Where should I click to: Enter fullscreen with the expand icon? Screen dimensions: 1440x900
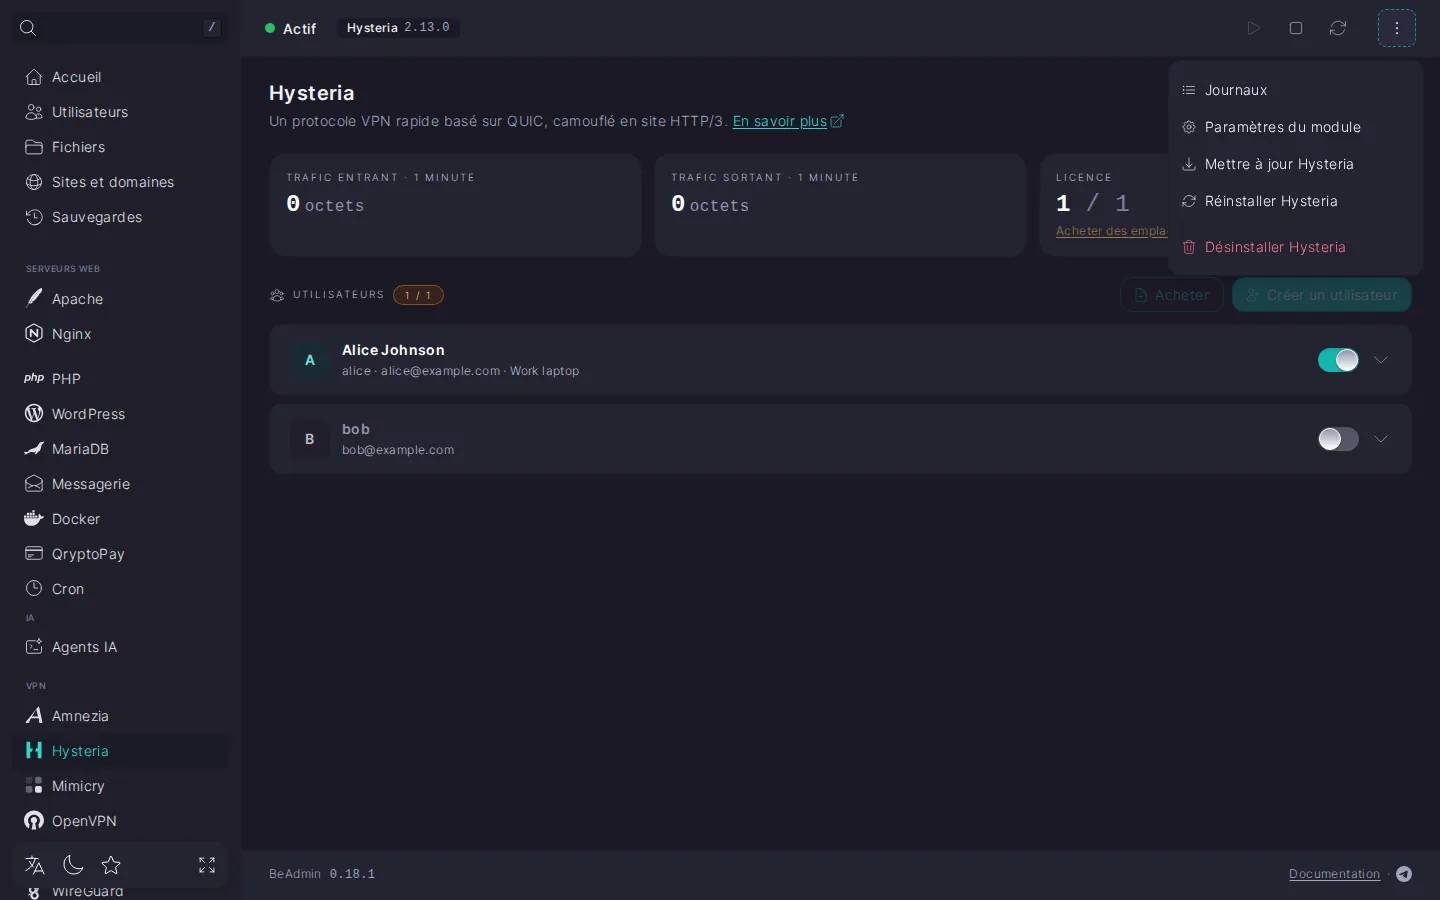coord(207,865)
